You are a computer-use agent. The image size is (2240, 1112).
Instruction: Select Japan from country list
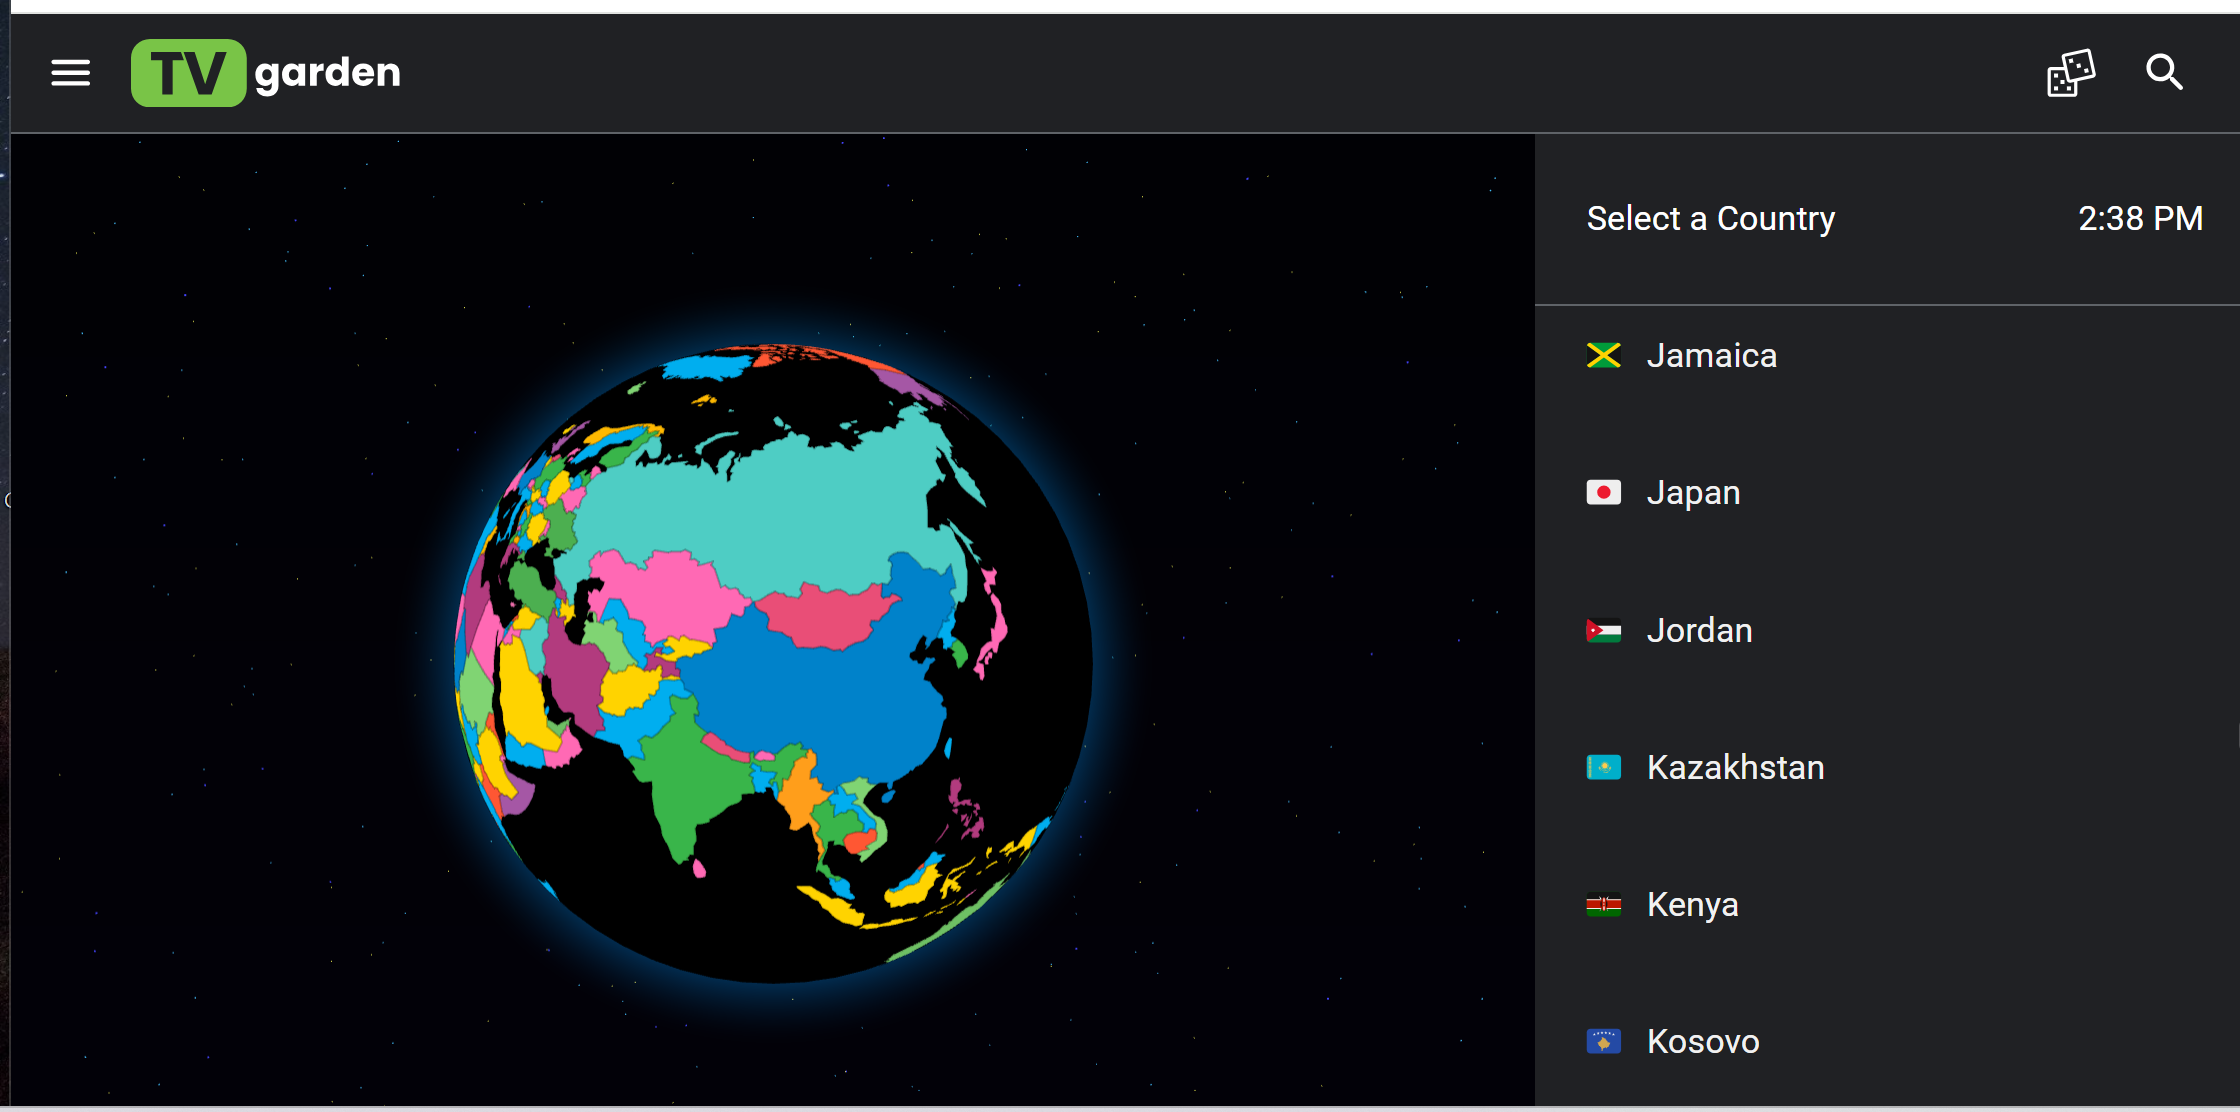[1693, 493]
